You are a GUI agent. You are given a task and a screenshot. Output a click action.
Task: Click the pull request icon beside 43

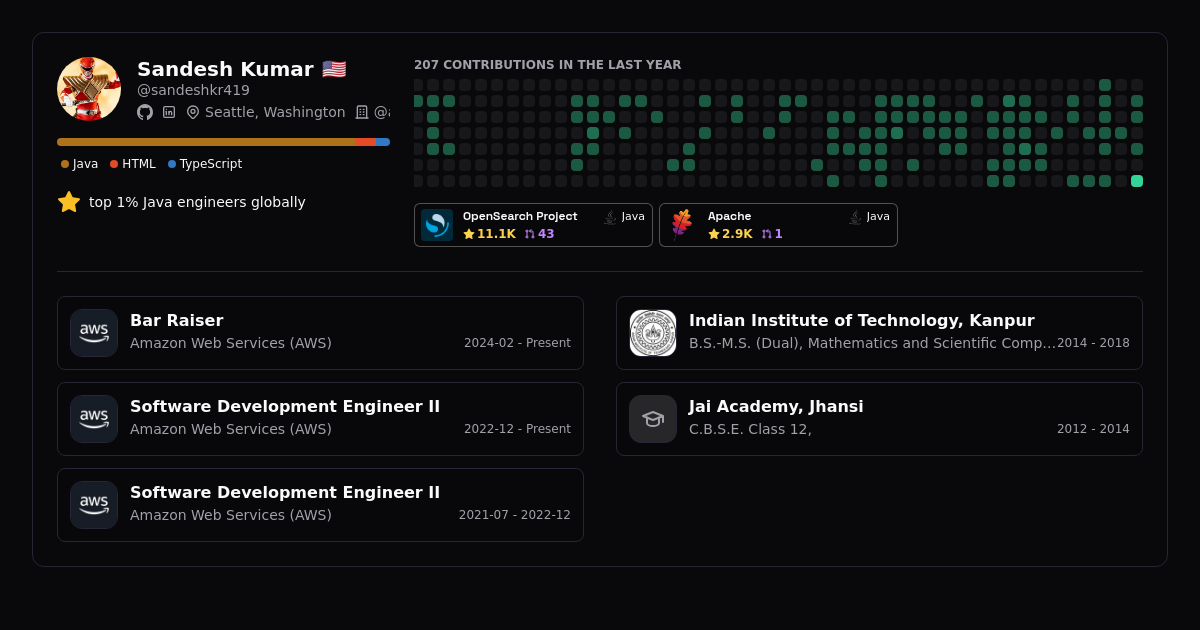point(530,234)
